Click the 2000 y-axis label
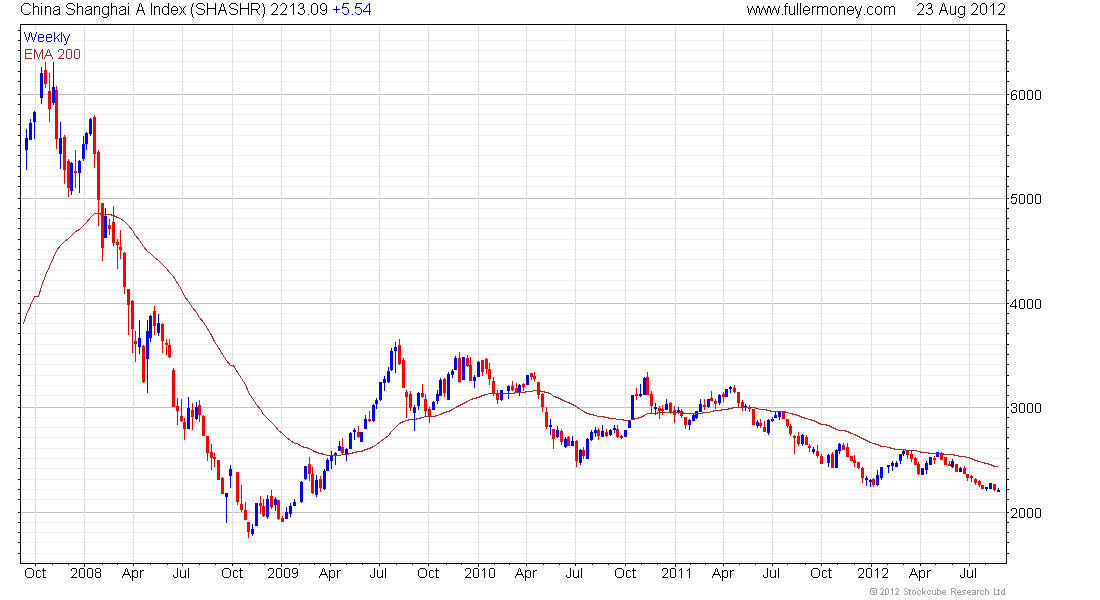 (x=1026, y=513)
